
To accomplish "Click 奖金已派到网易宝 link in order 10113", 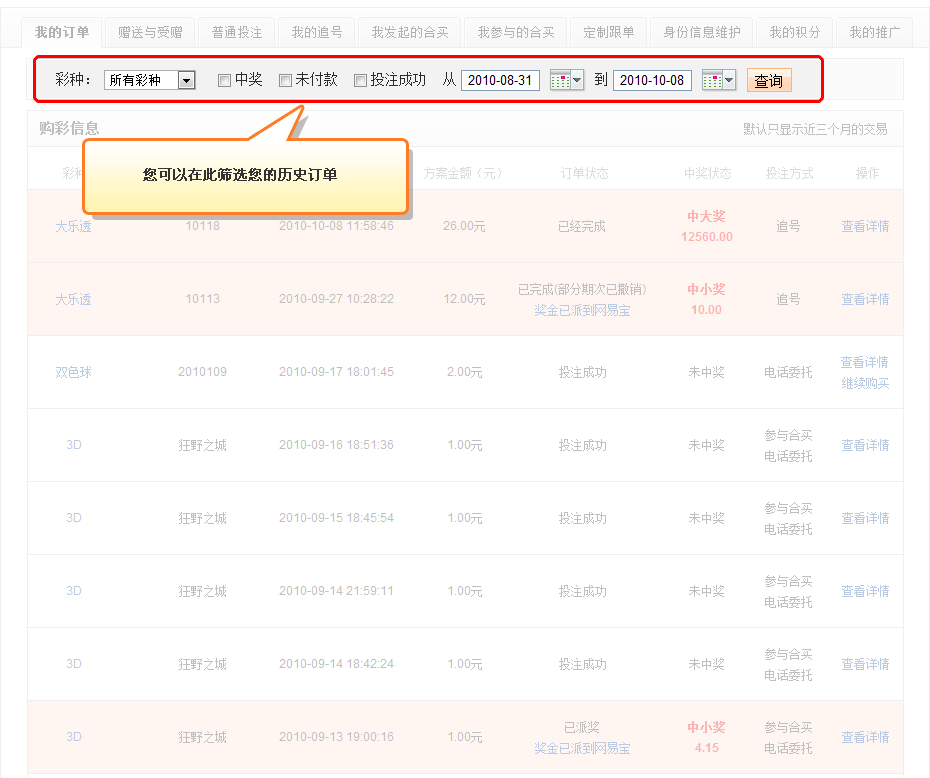I will click(582, 311).
